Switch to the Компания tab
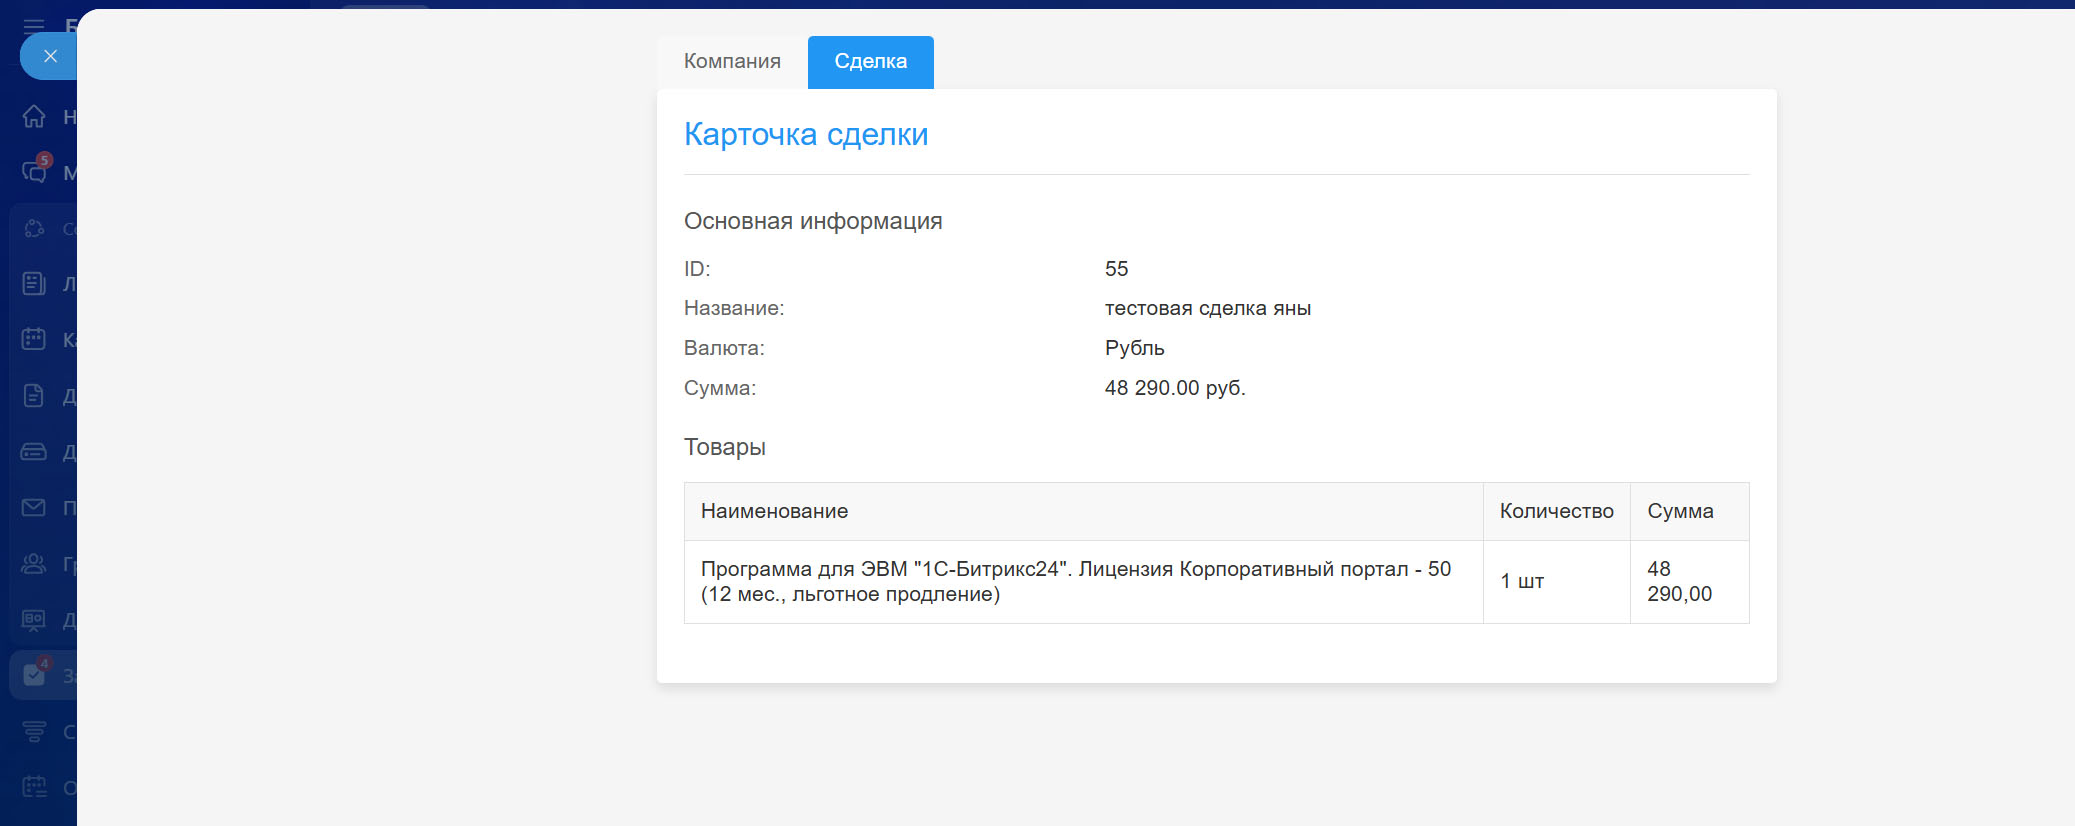This screenshot has height=826, width=2075. click(x=732, y=62)
